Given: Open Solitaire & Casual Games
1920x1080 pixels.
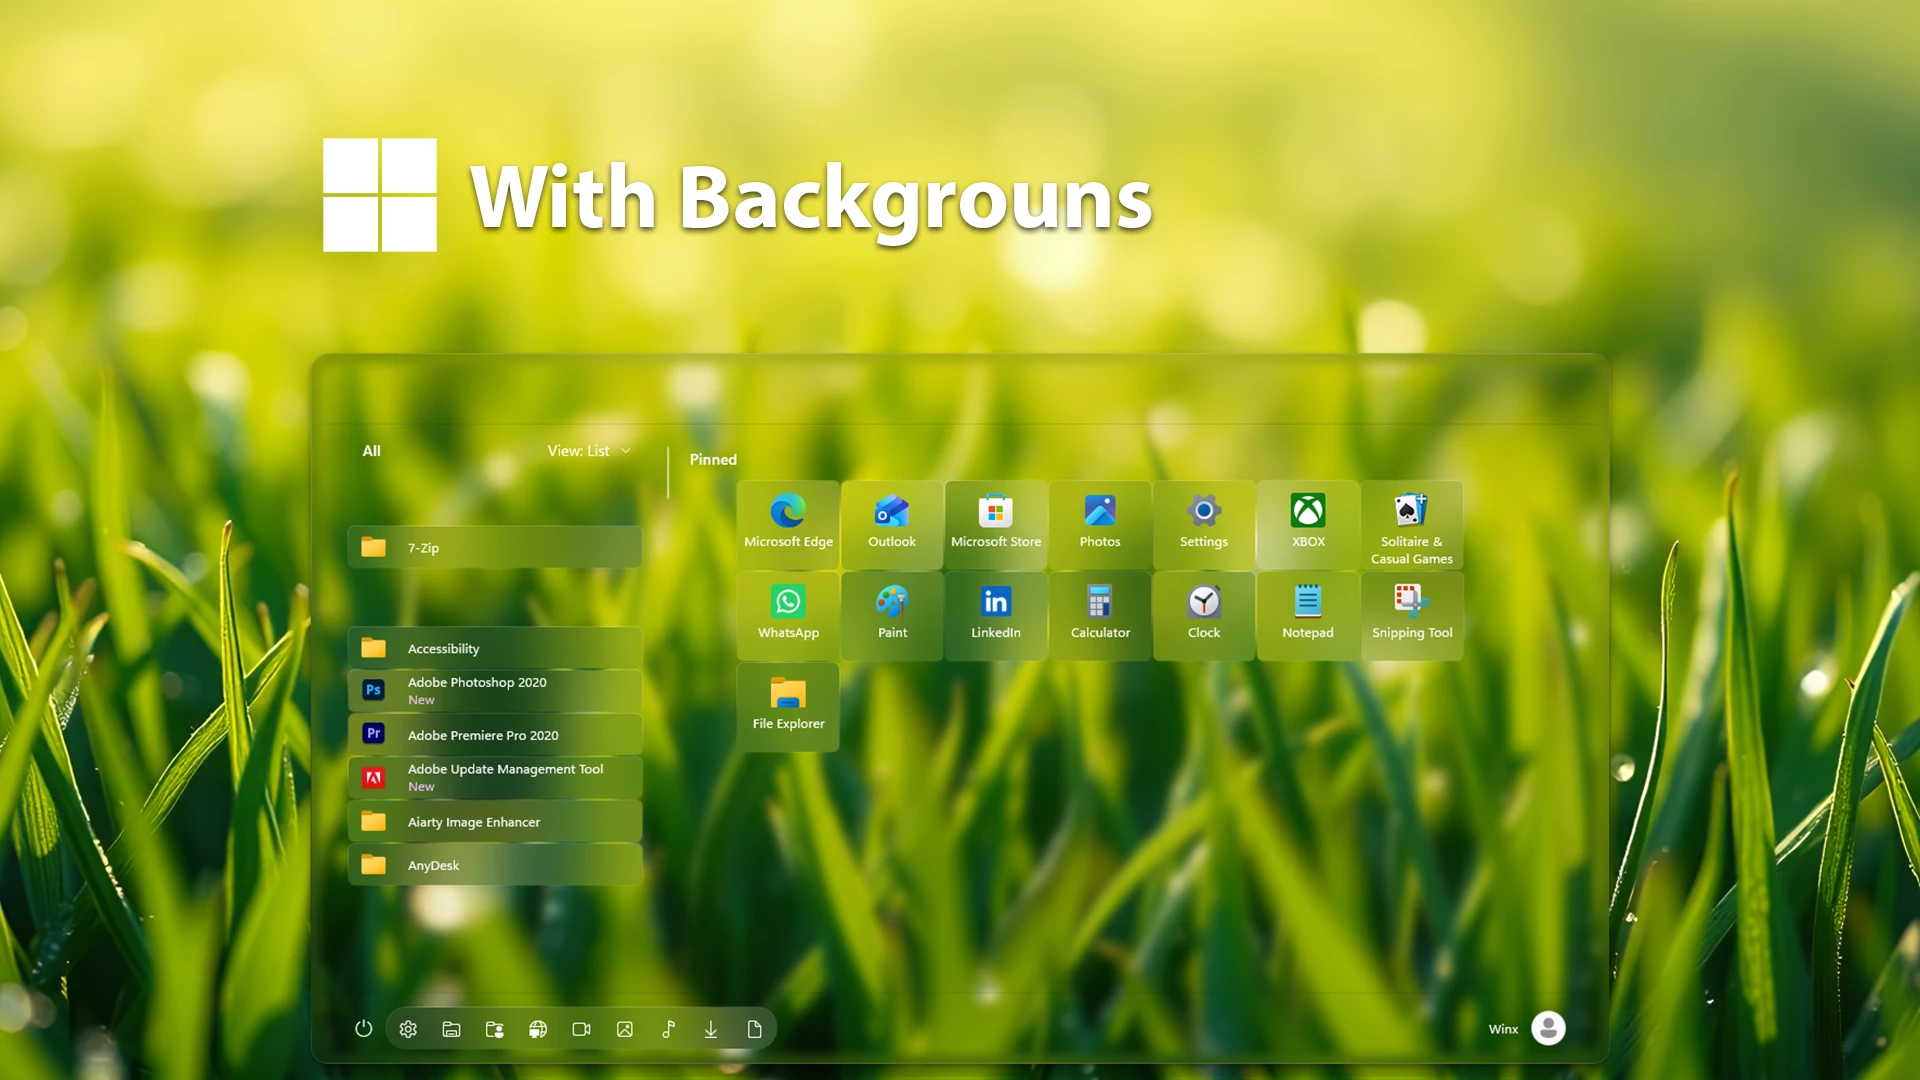Looking at the screenshot, I should coord(1412,525).
